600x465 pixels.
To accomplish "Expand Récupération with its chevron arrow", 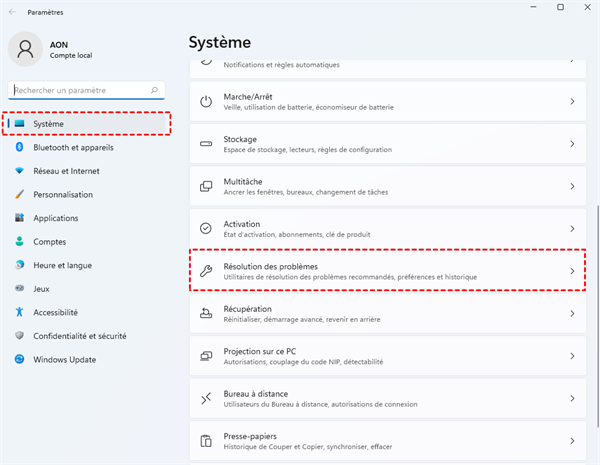I will click(x=572, y=314).
